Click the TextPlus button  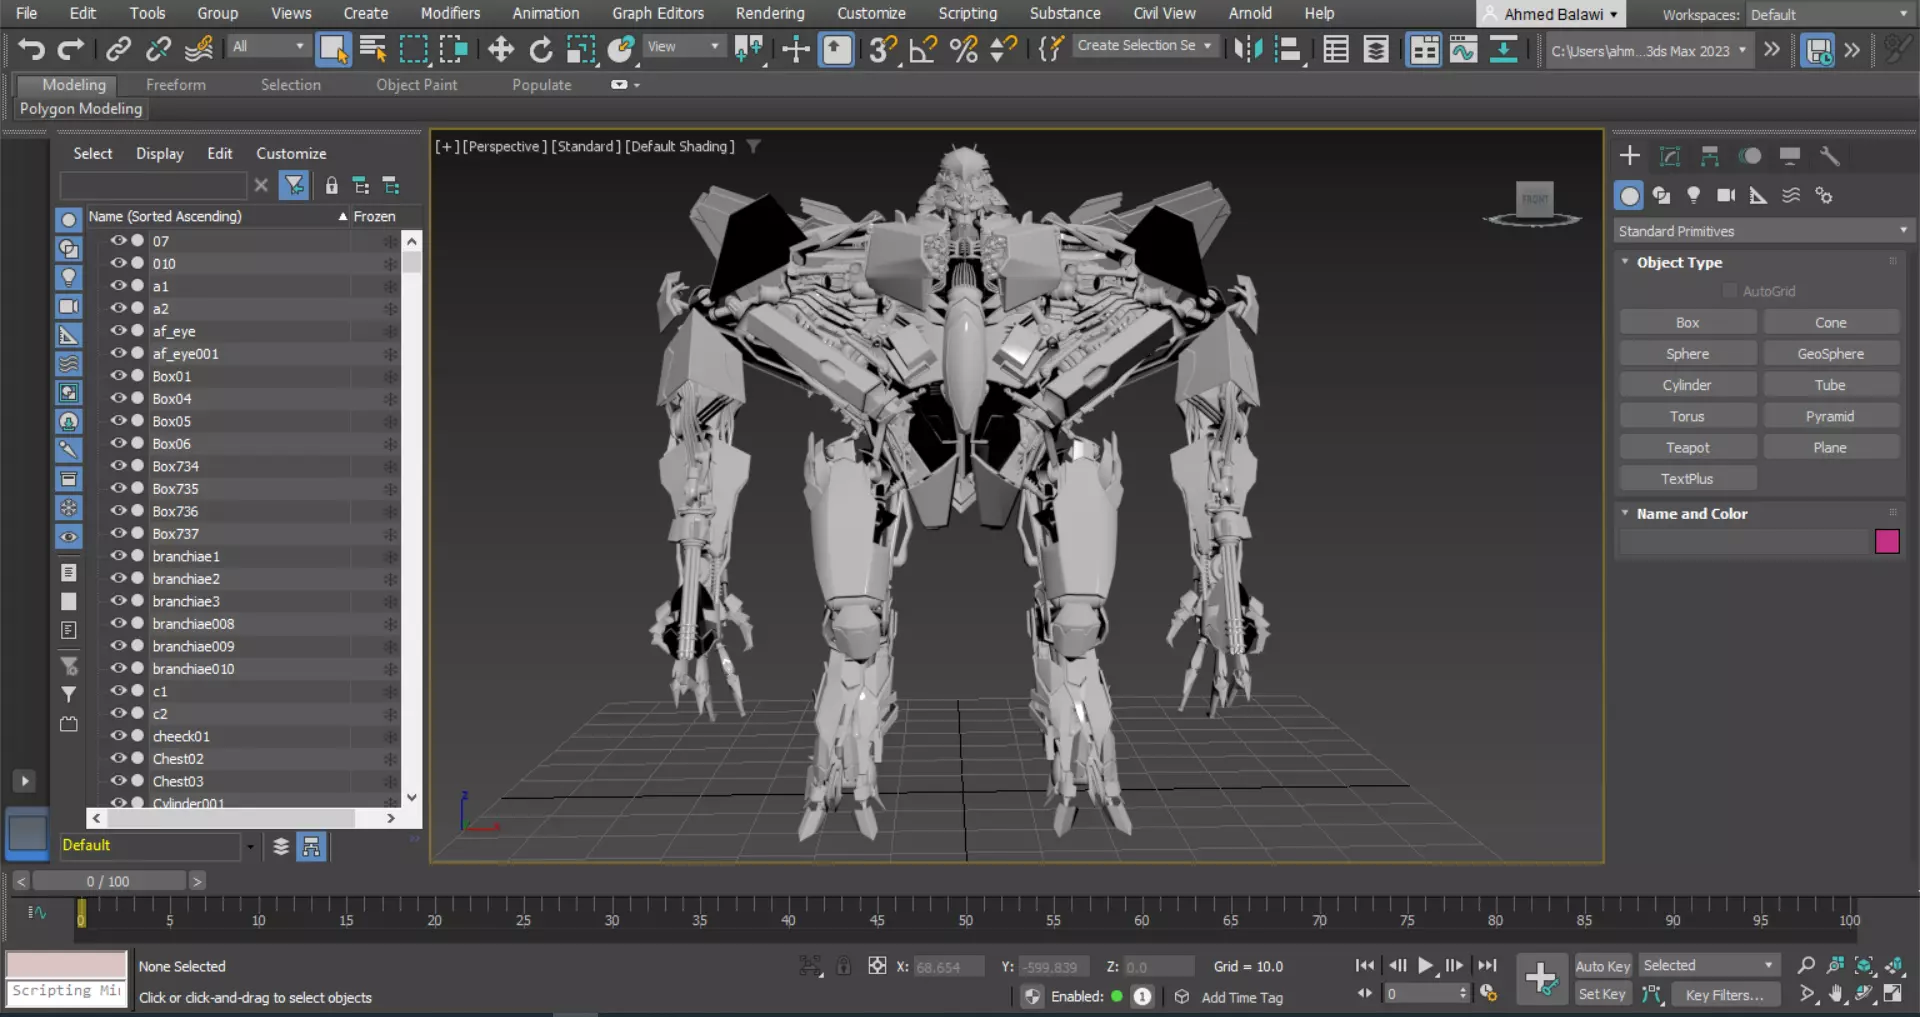pos(1687,479)
